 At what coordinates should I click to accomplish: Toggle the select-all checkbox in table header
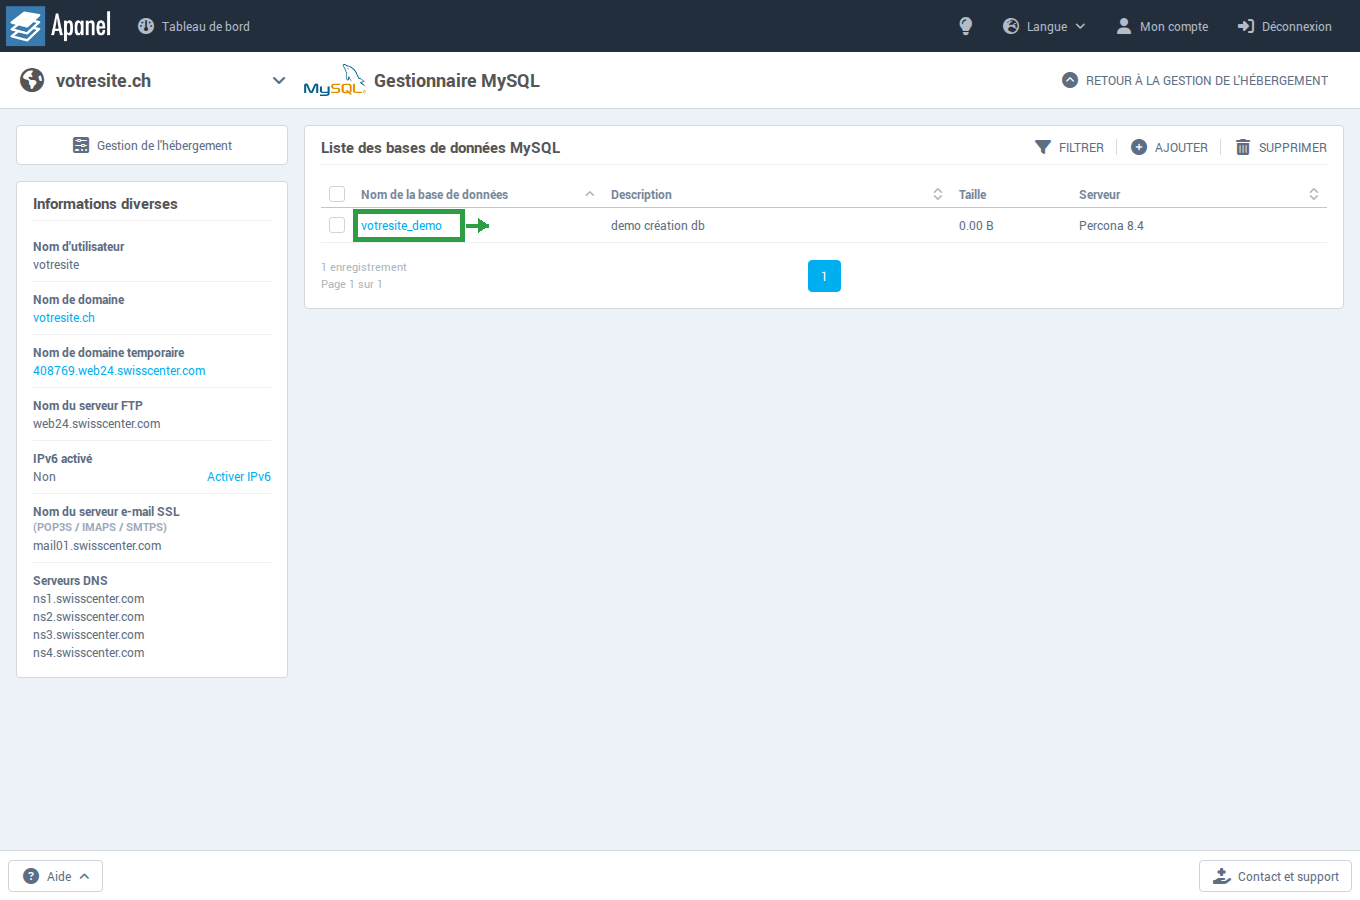(x=337, y=194)
